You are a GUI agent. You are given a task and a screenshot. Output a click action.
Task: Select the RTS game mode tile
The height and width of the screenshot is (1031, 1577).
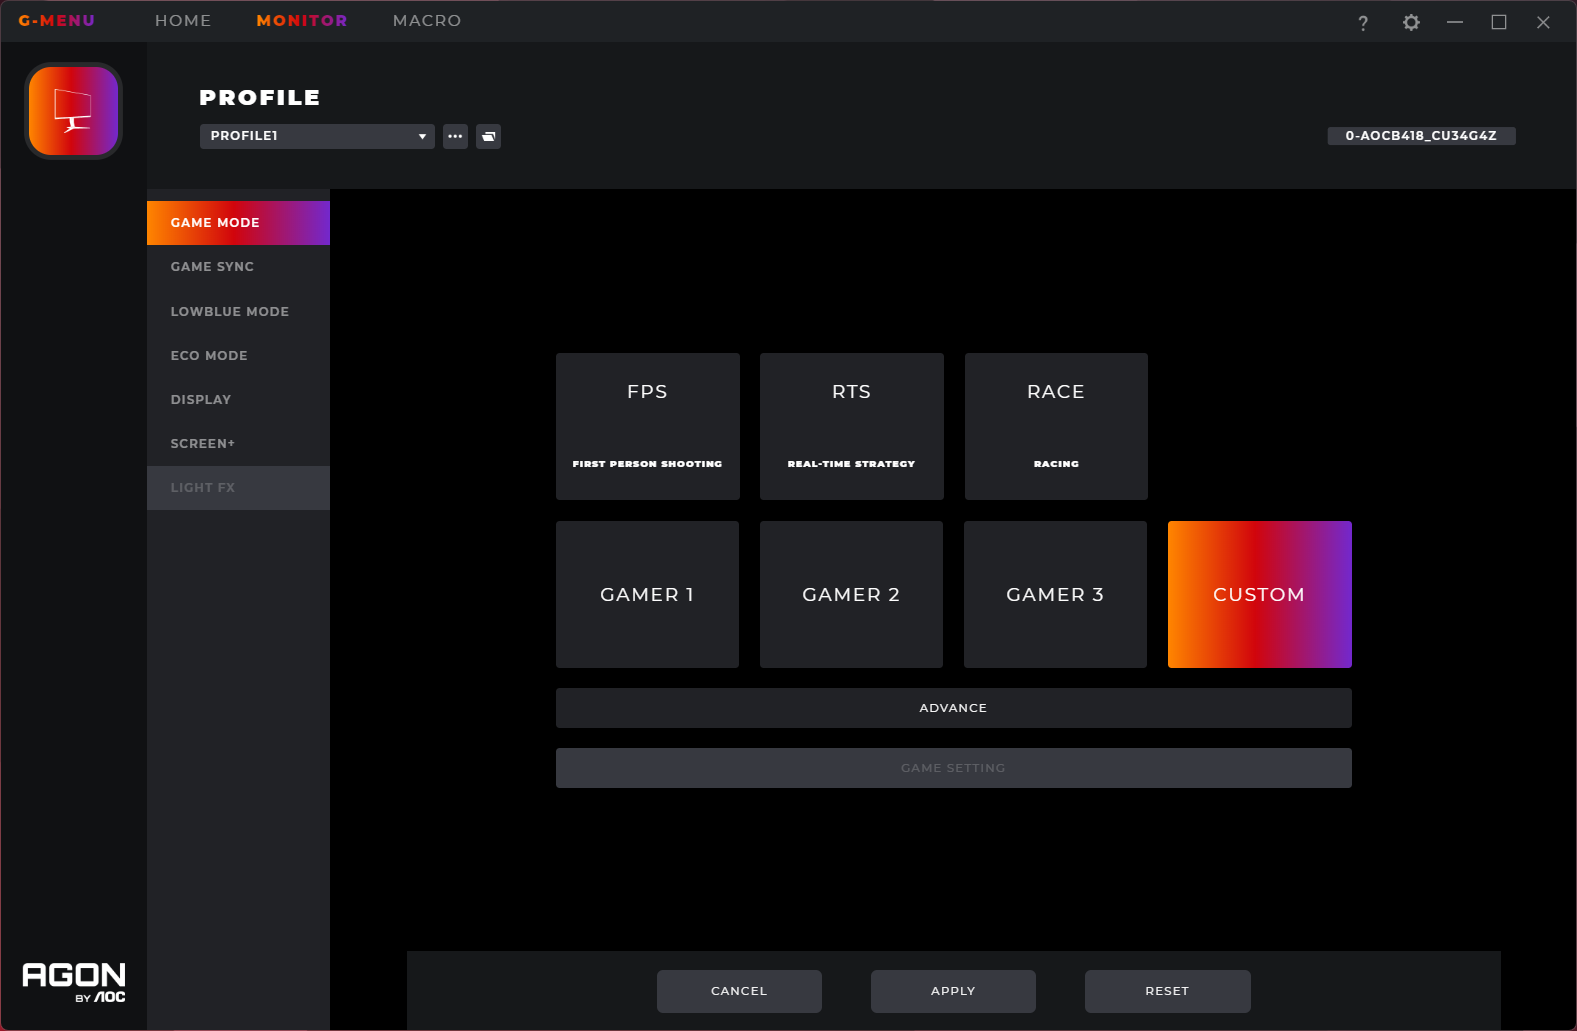pyautogui.click(x=851, y=426)
